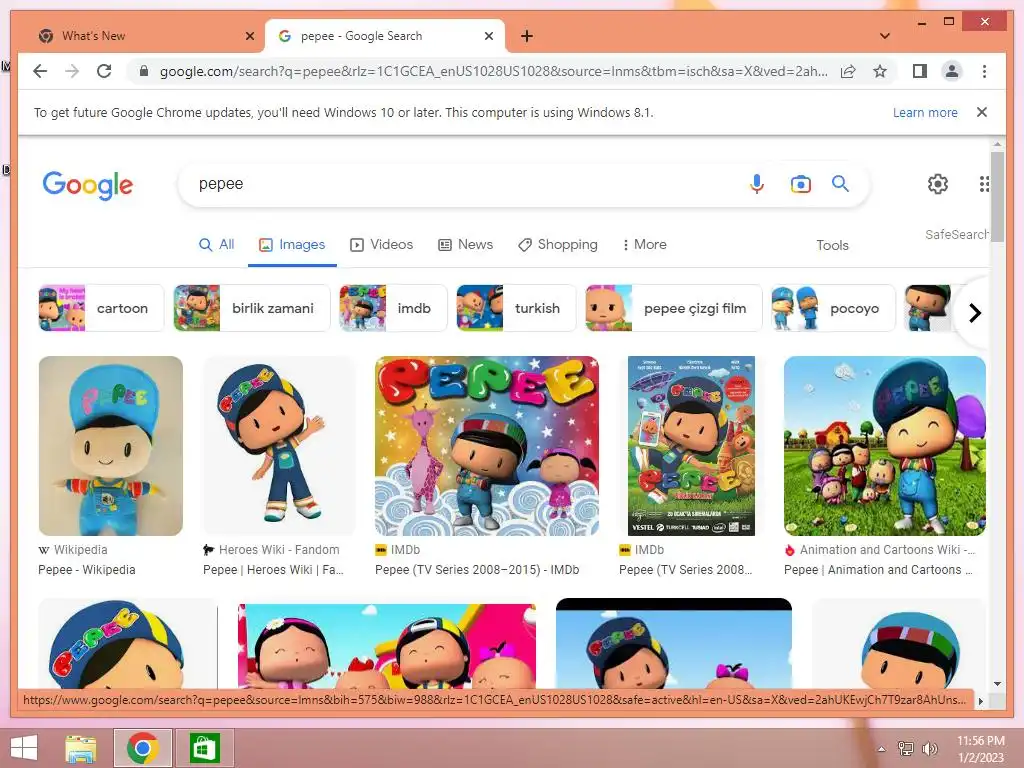1024x768 pixels.
Task: Switch to the What's New tab
Action: [x=142, y=36]
